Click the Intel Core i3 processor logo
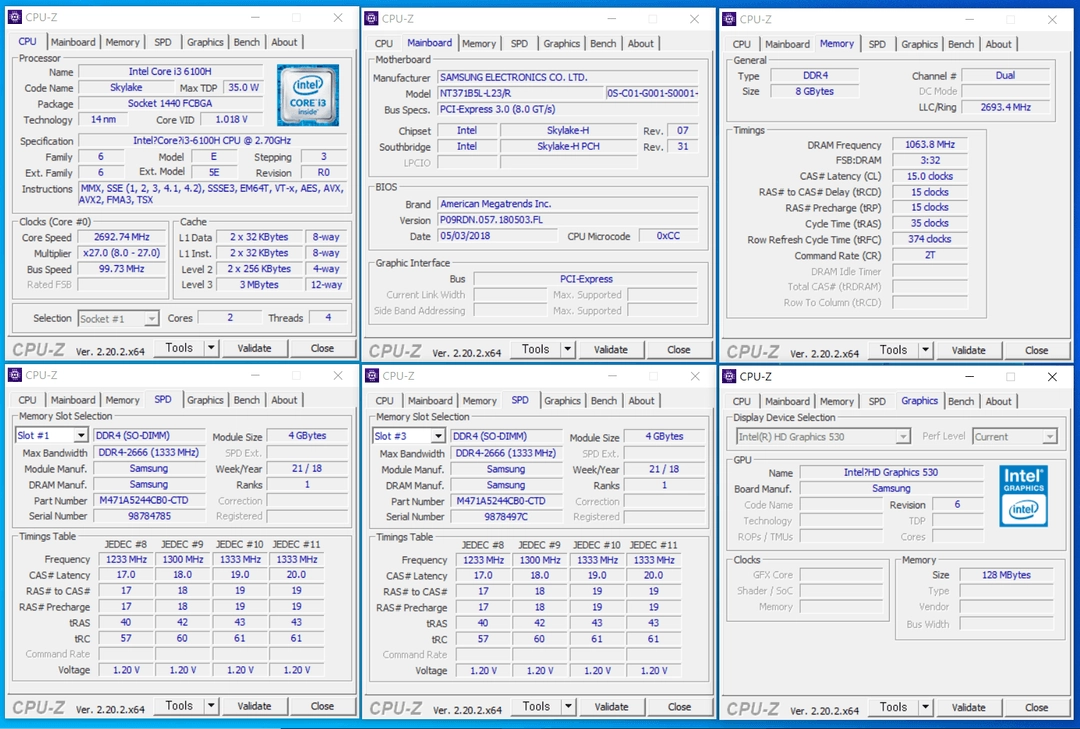The width and height of the screenshot is (1080, 729). point(308,95)
